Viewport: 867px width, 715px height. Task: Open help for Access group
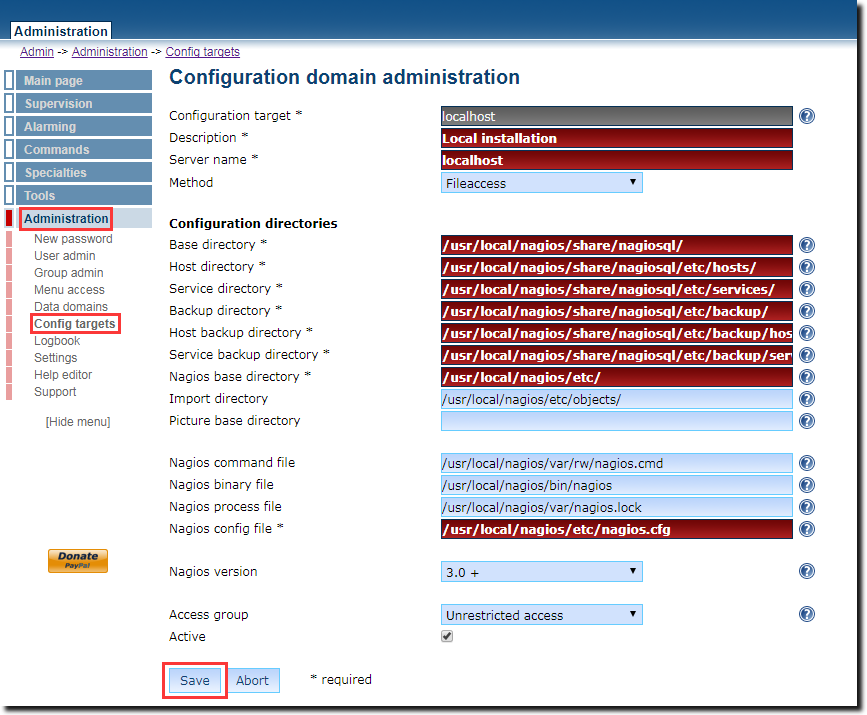click(x=807, y=614)
